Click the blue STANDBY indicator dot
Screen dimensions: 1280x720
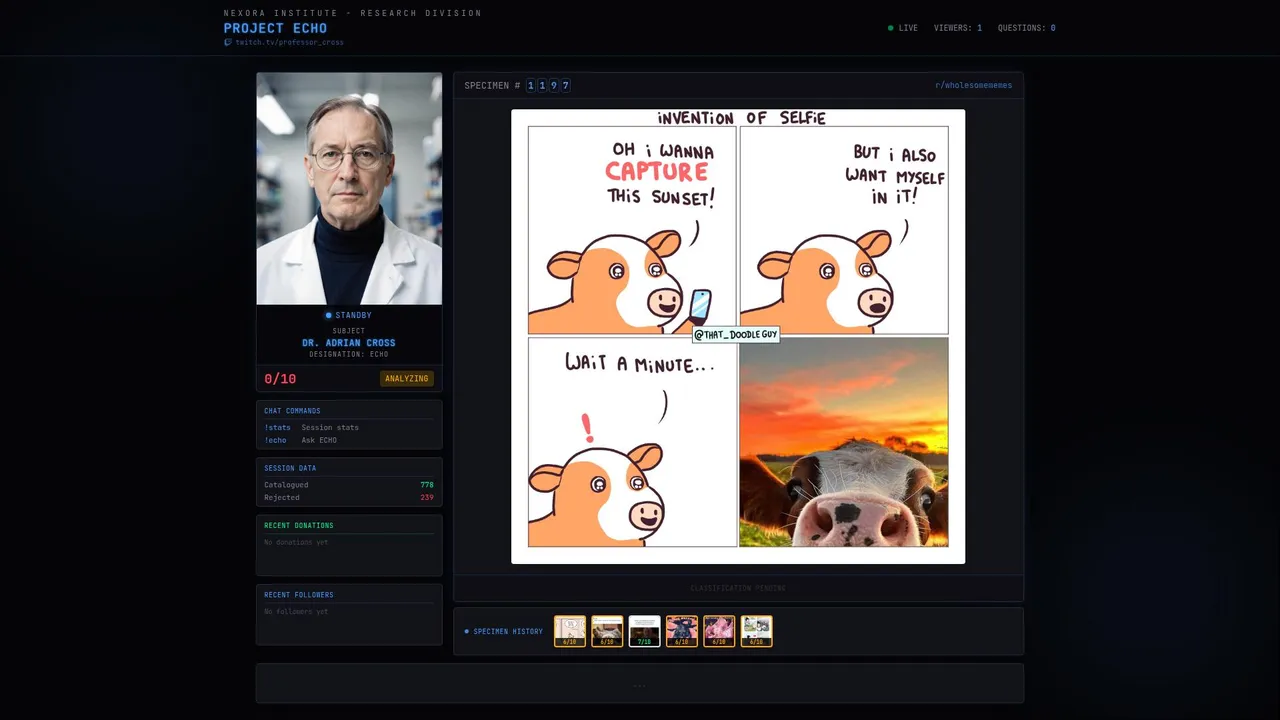(329, 316)
